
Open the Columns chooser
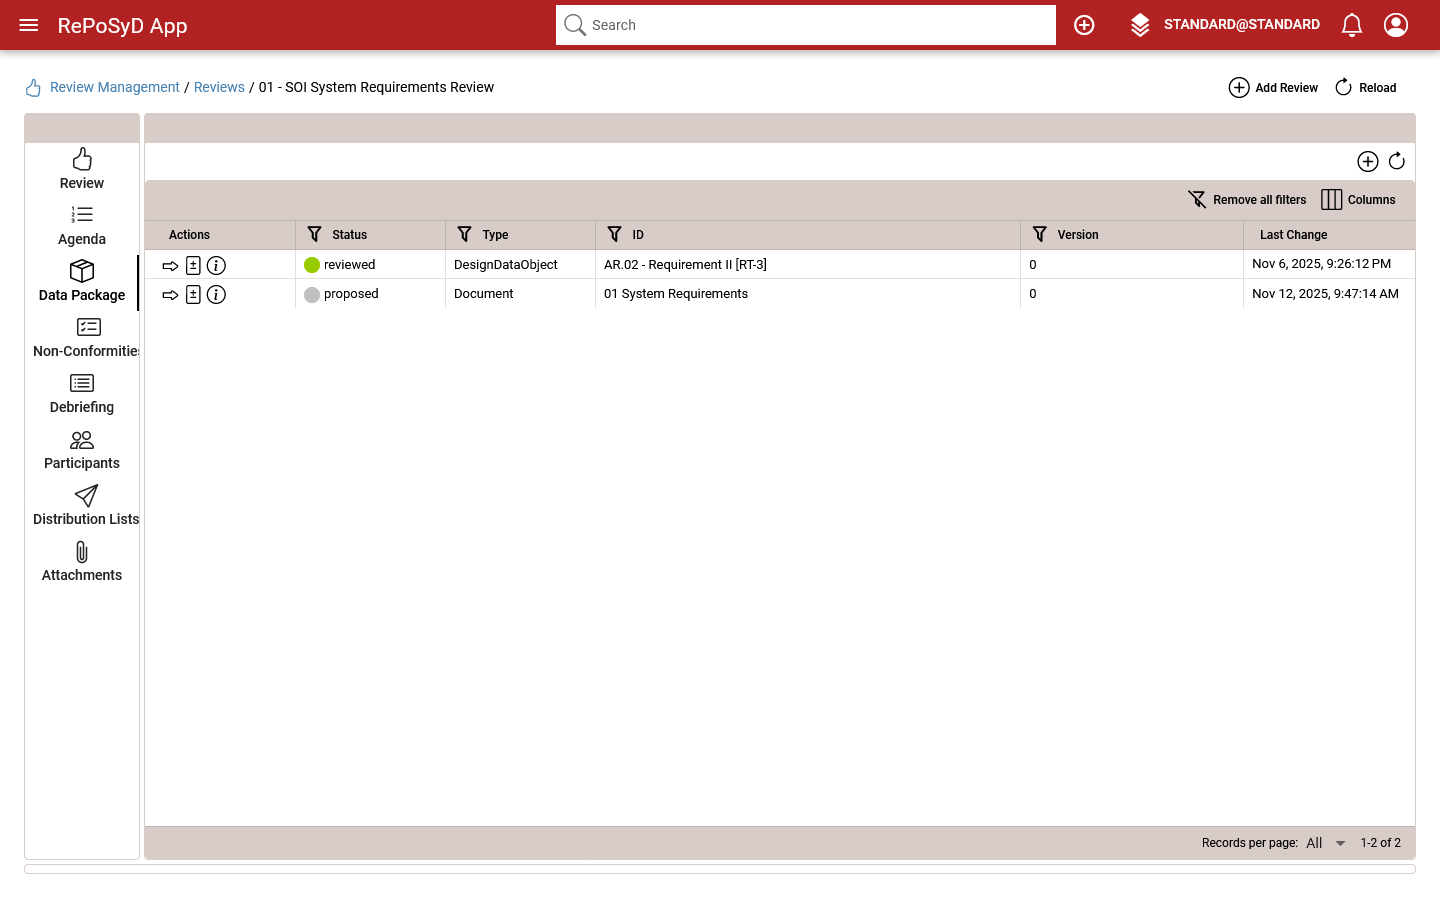pos(1358,200)
